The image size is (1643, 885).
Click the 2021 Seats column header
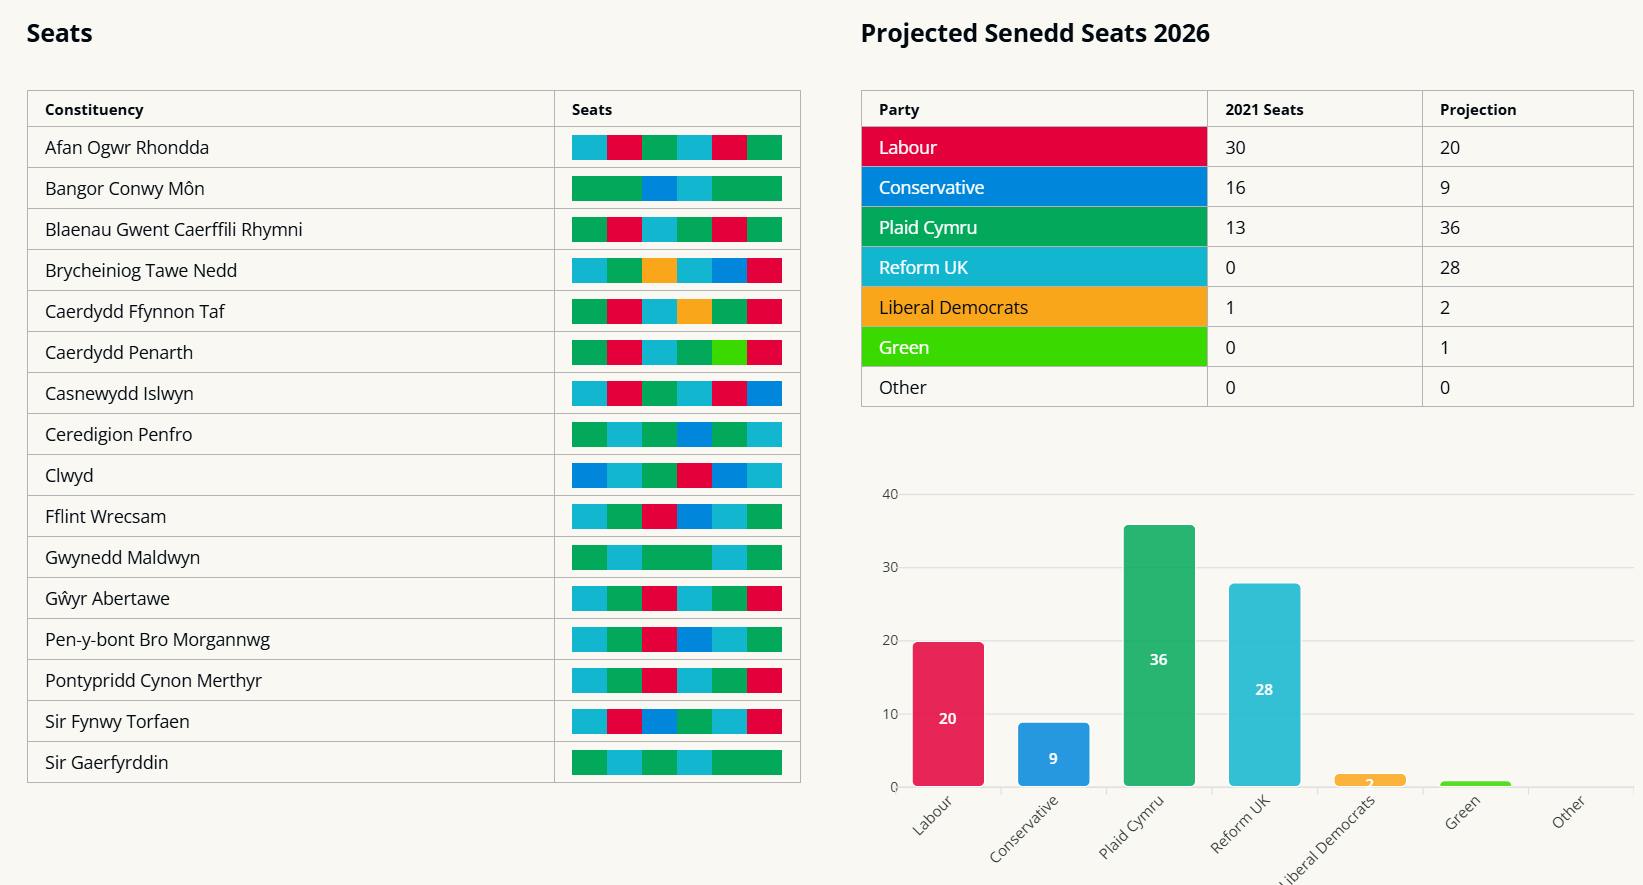pos(1264,110)
